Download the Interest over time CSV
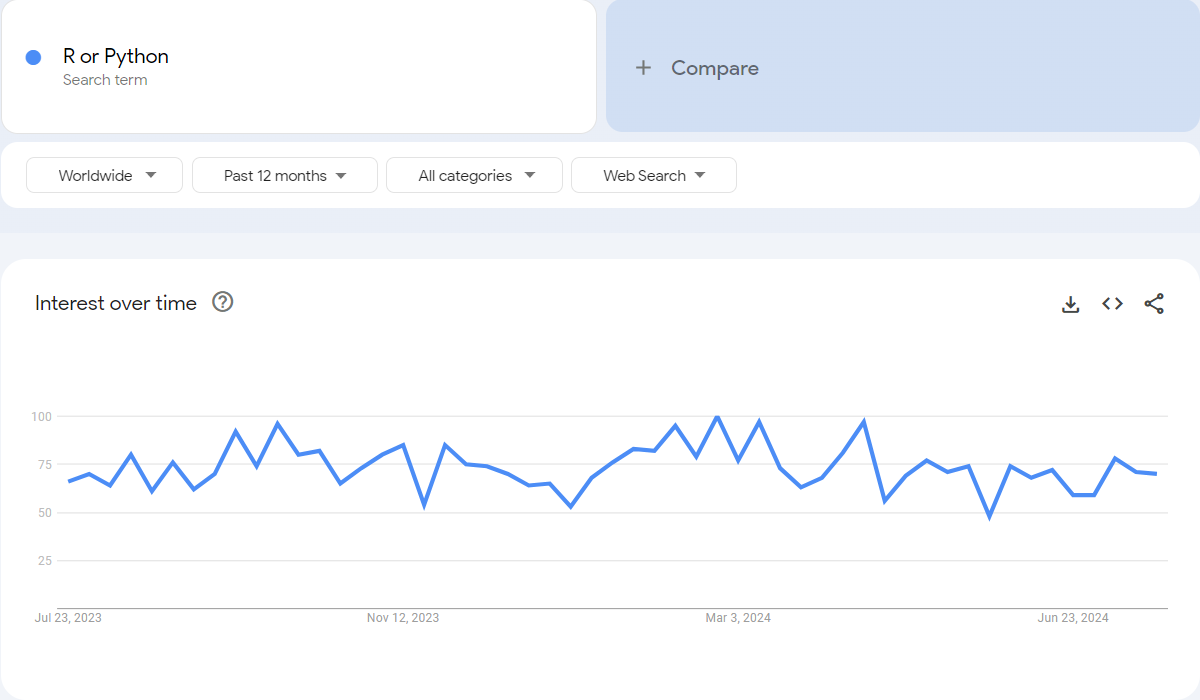Screen dimensions: 1200x700 [1070, 304]
